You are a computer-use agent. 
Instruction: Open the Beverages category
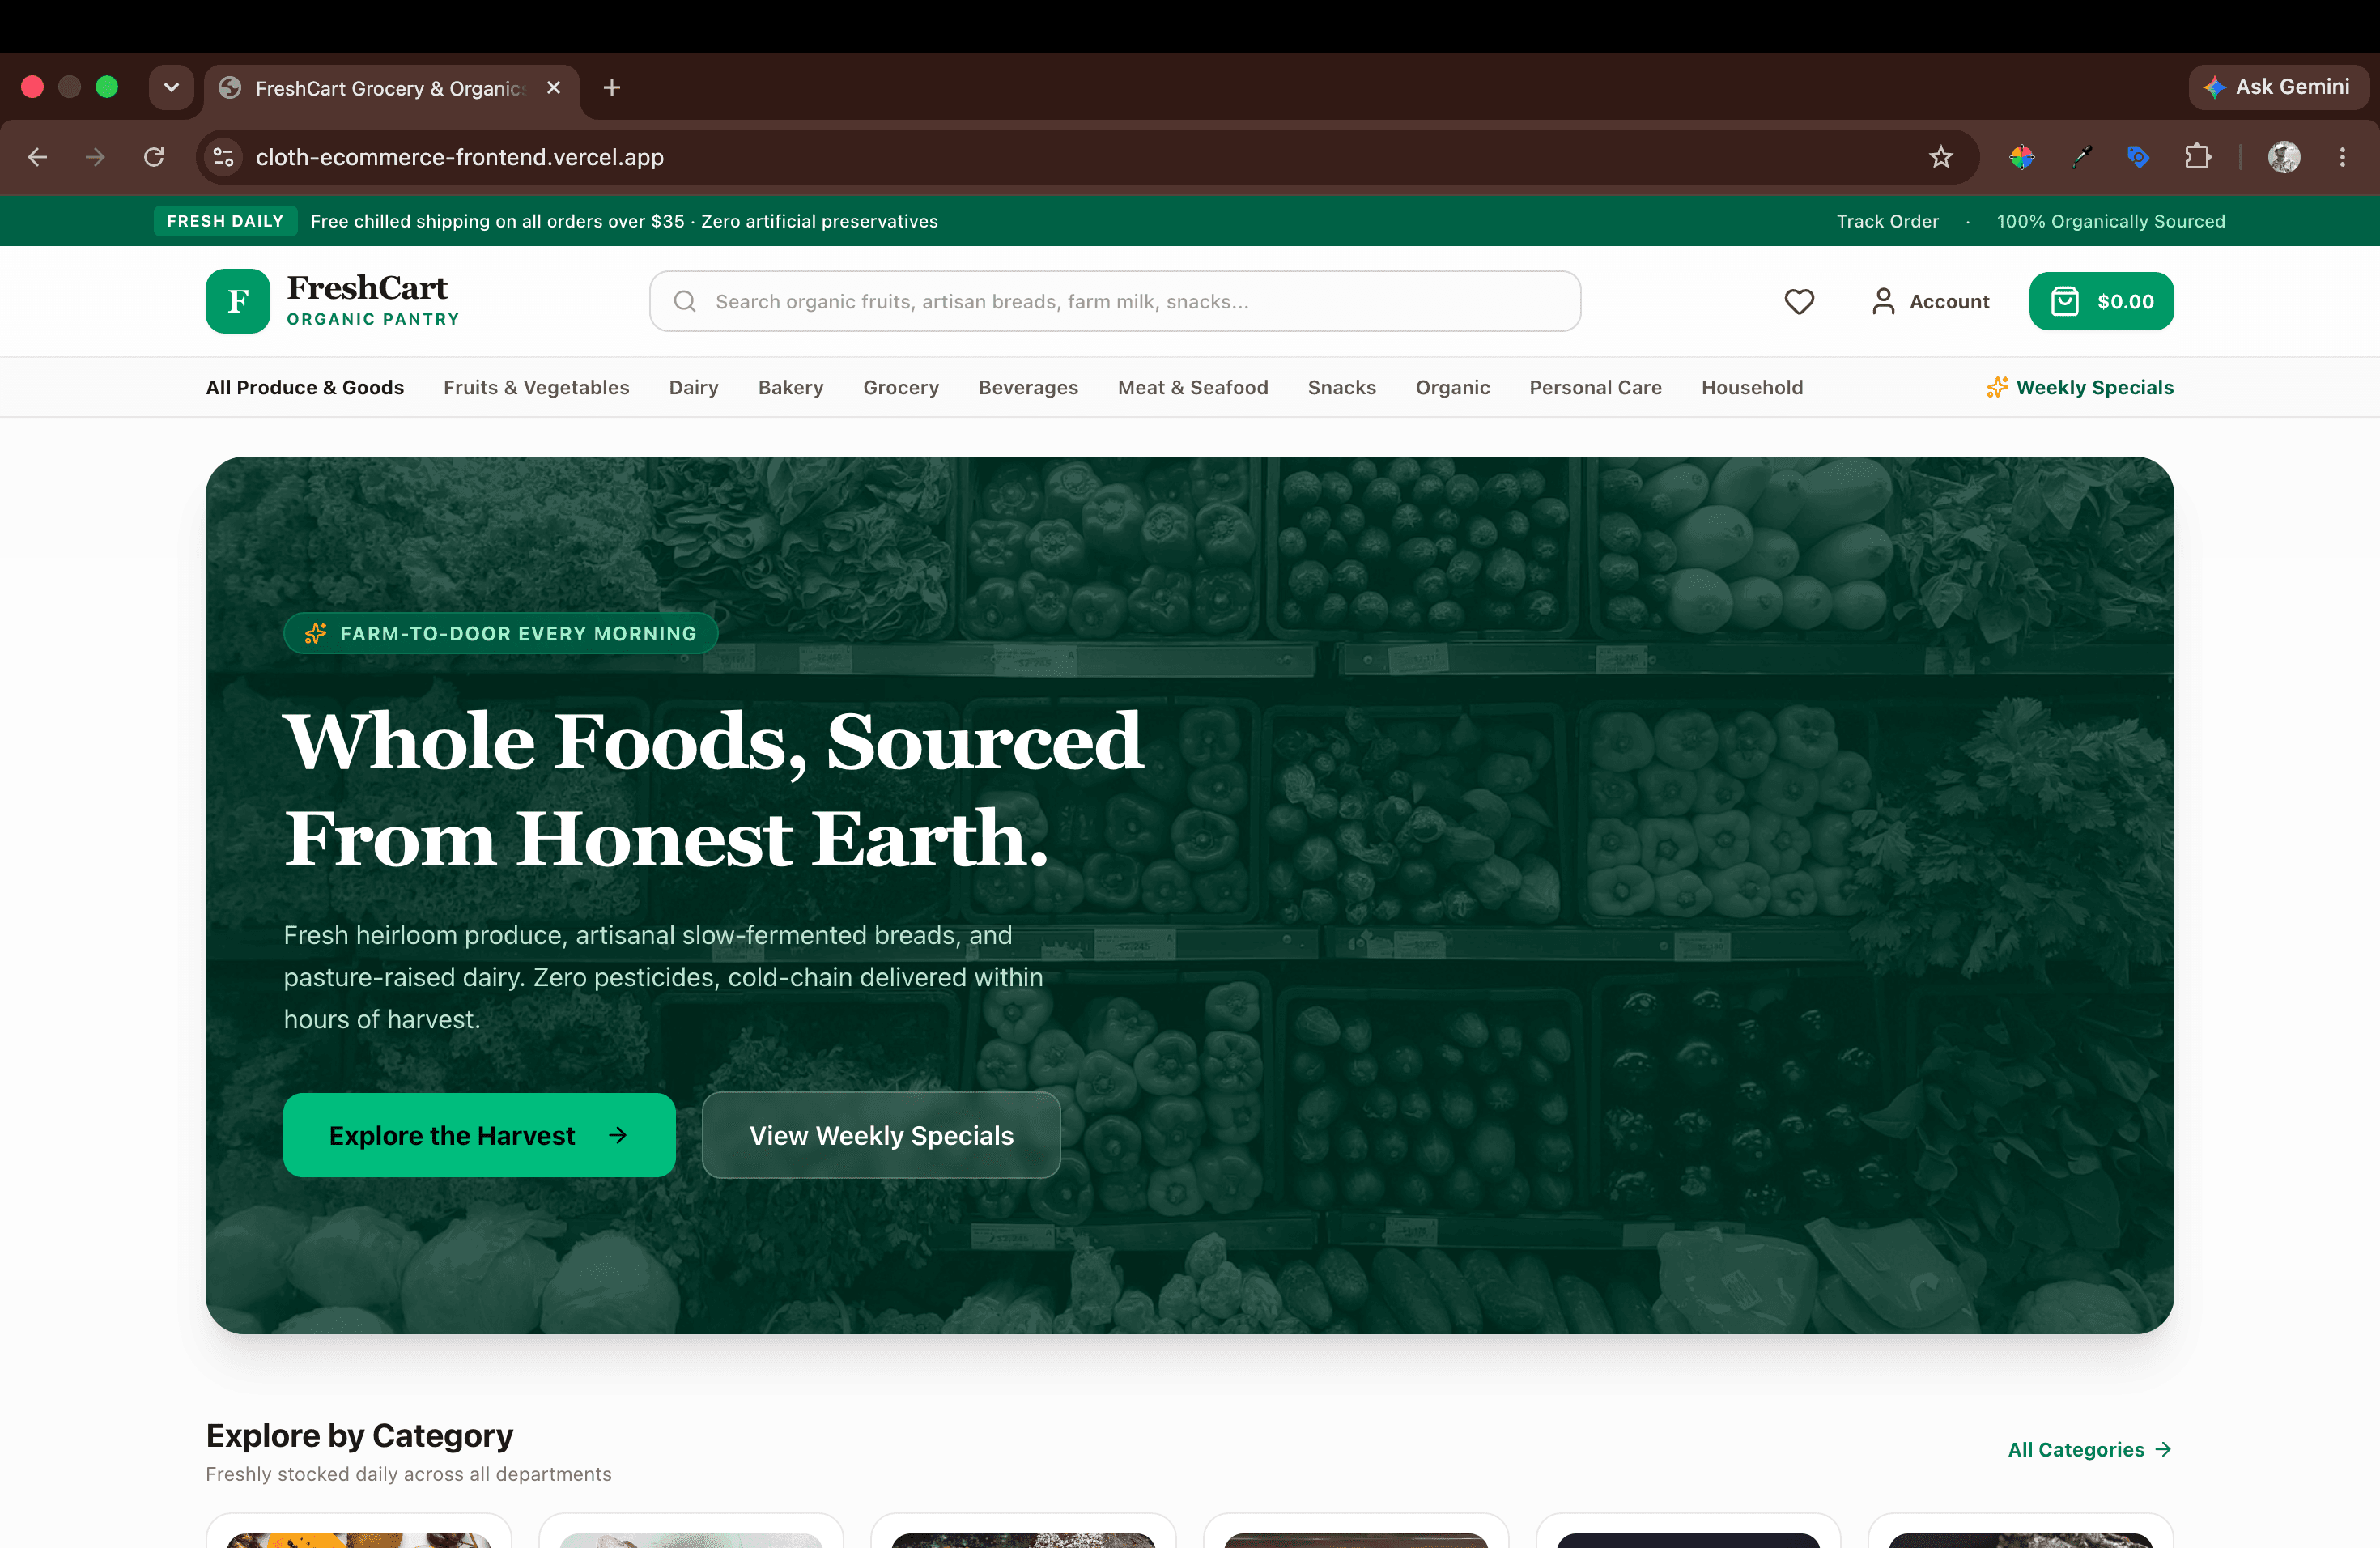(1028, 387)
